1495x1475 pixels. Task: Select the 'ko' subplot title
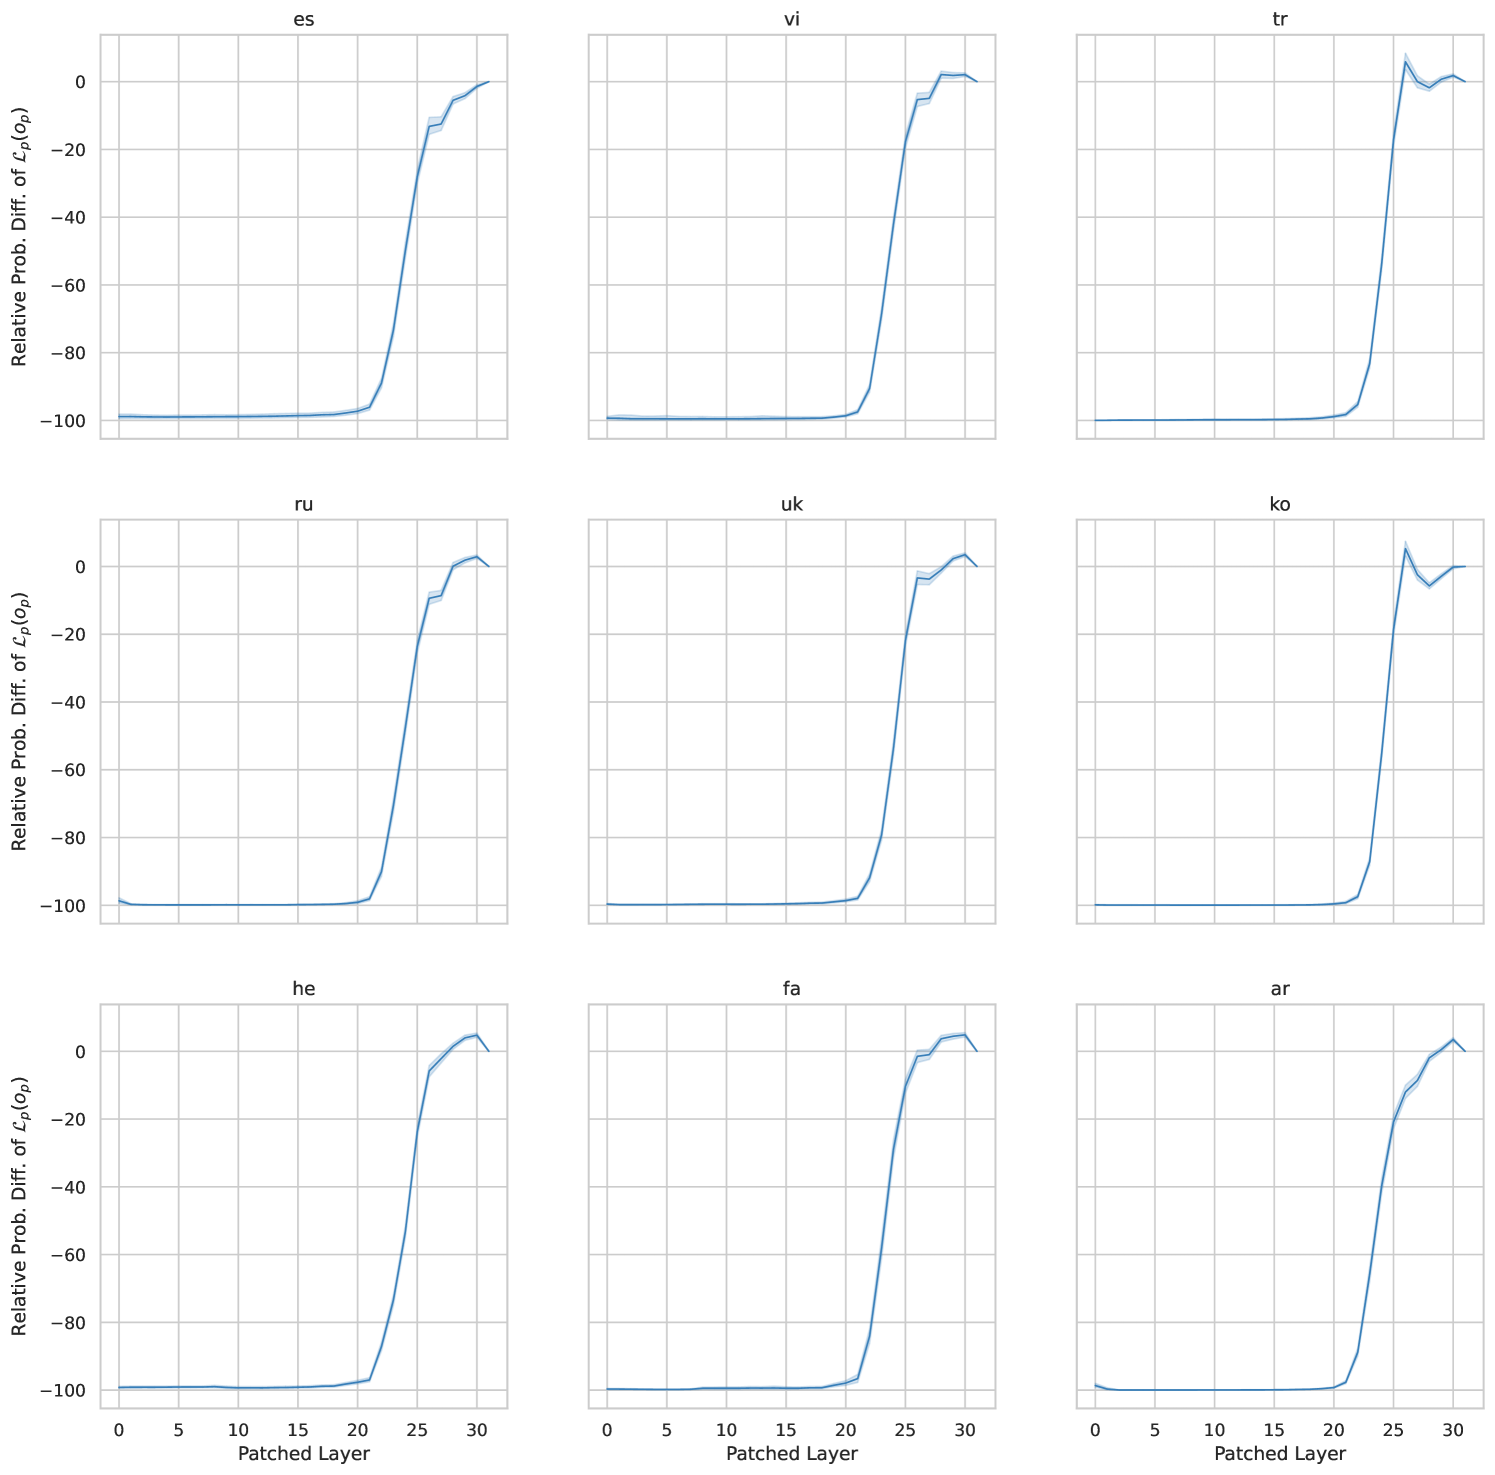[1280, 504]
